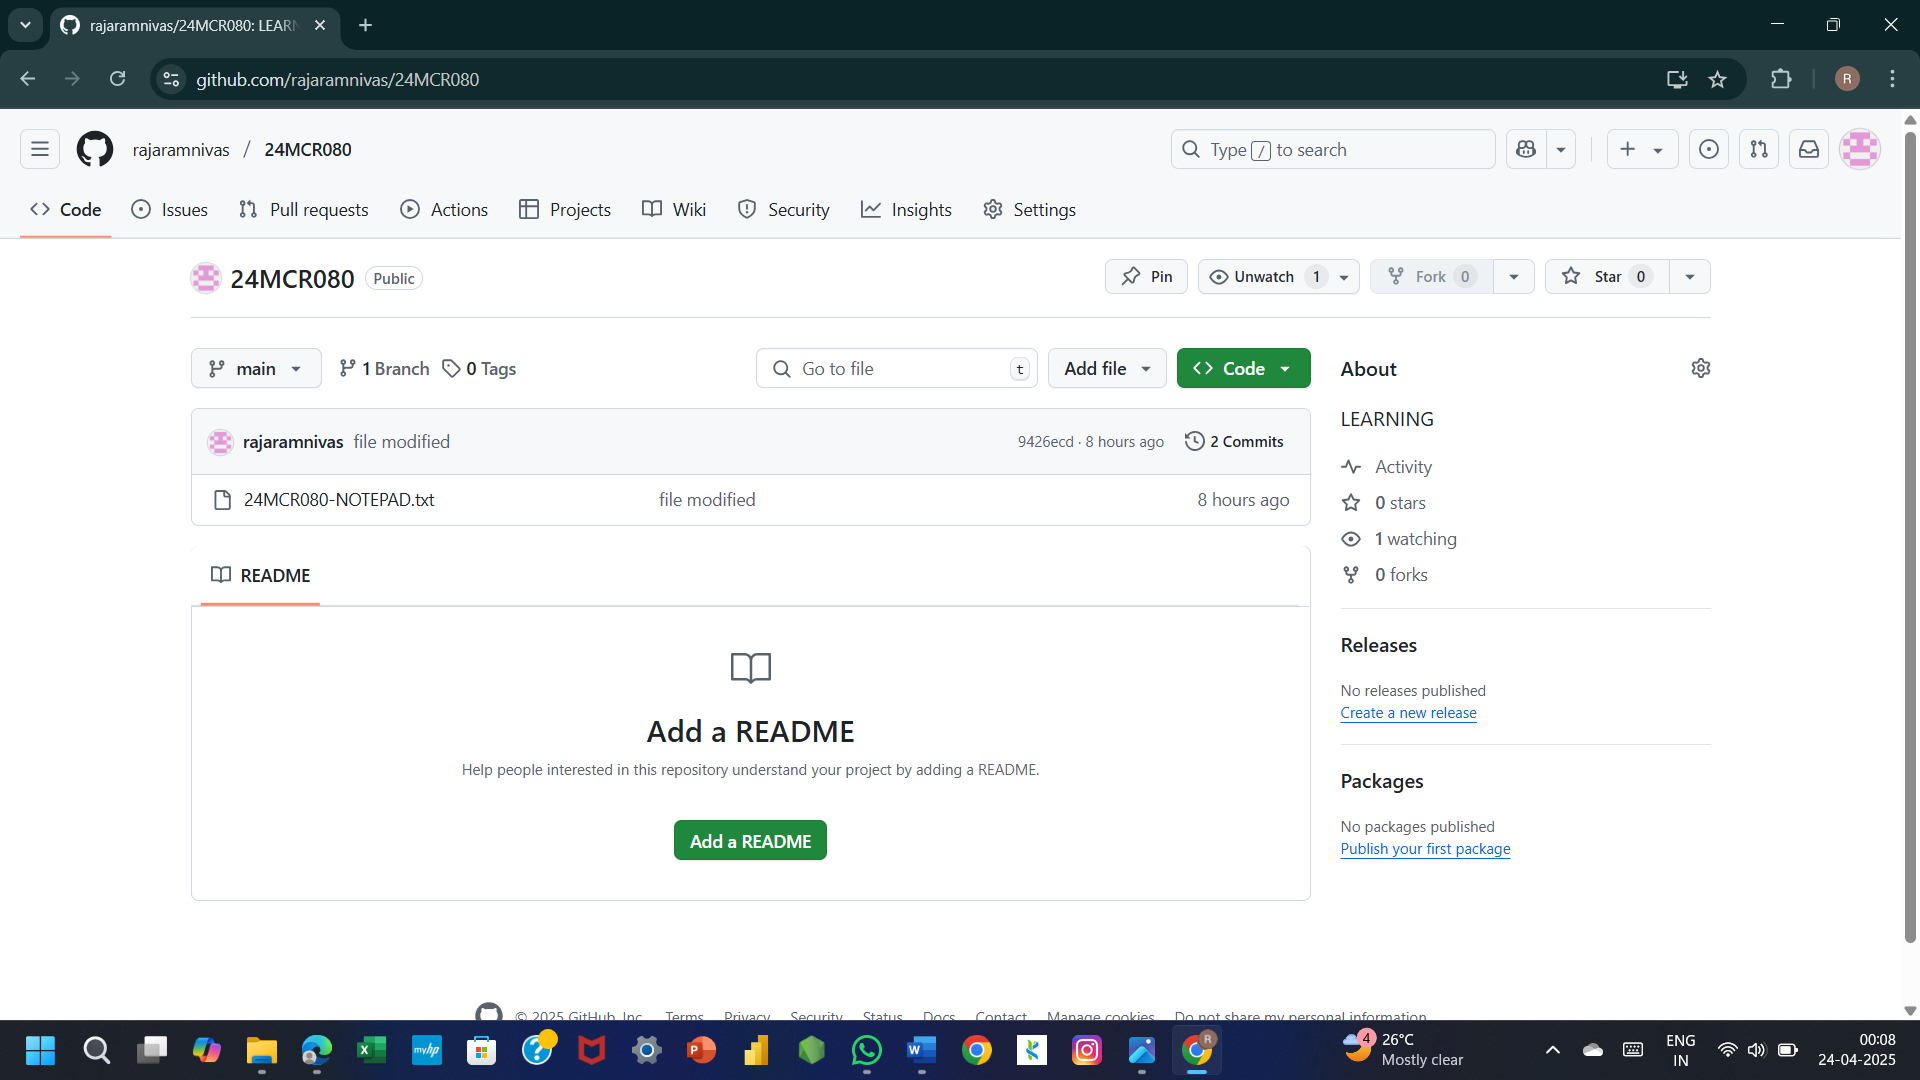Open the Activity link in About
Screen dimensions: 1920x1080
1387,467
